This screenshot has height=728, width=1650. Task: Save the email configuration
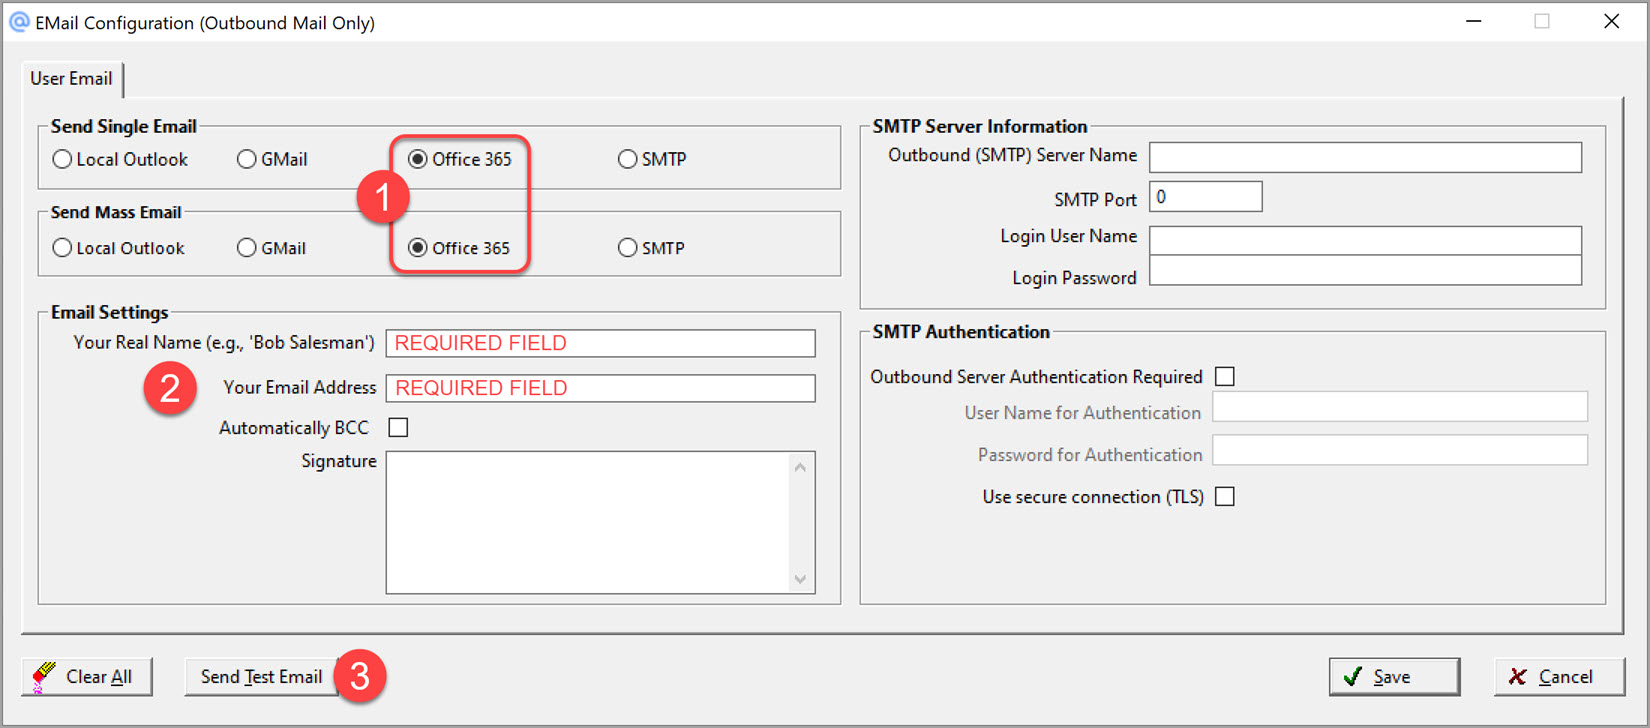coord(1393,677)
